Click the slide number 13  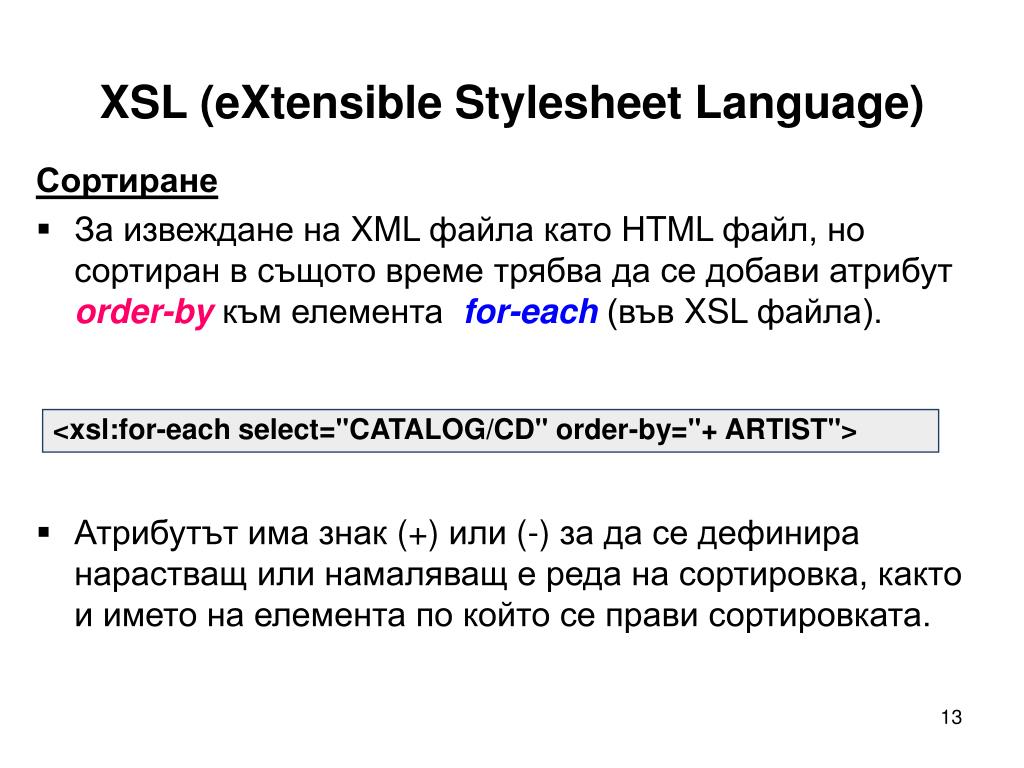coord(952,717)
